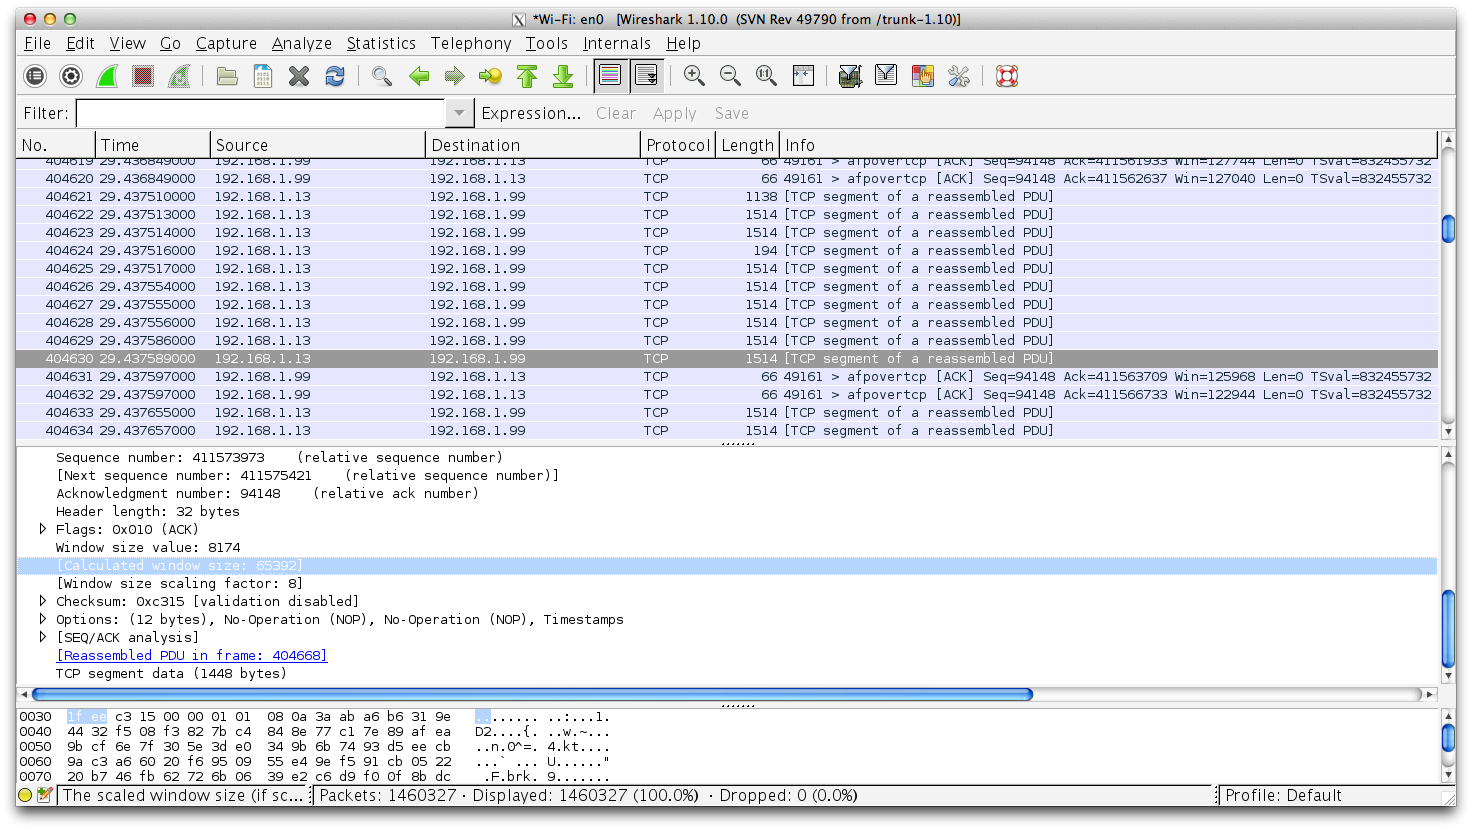Screen dimensions: 1472x830
Task: Open the filter history dropdown arrow
Action: [x=459, y=113]
